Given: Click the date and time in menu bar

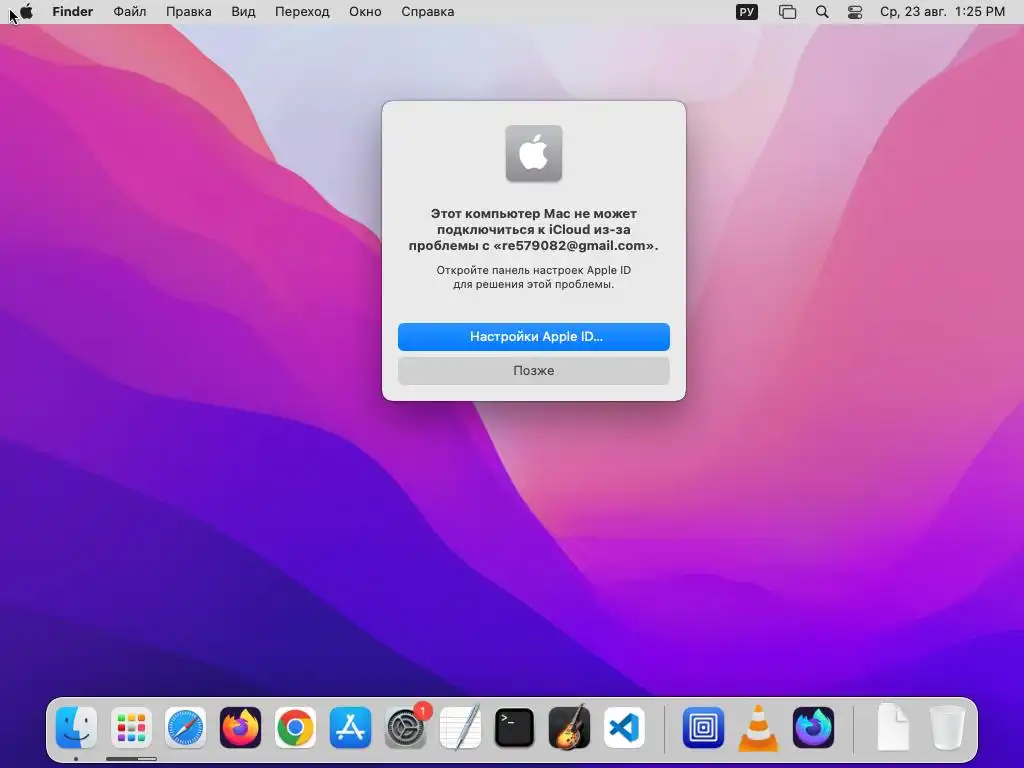Looking at the screenshot, I should (942, 12).
